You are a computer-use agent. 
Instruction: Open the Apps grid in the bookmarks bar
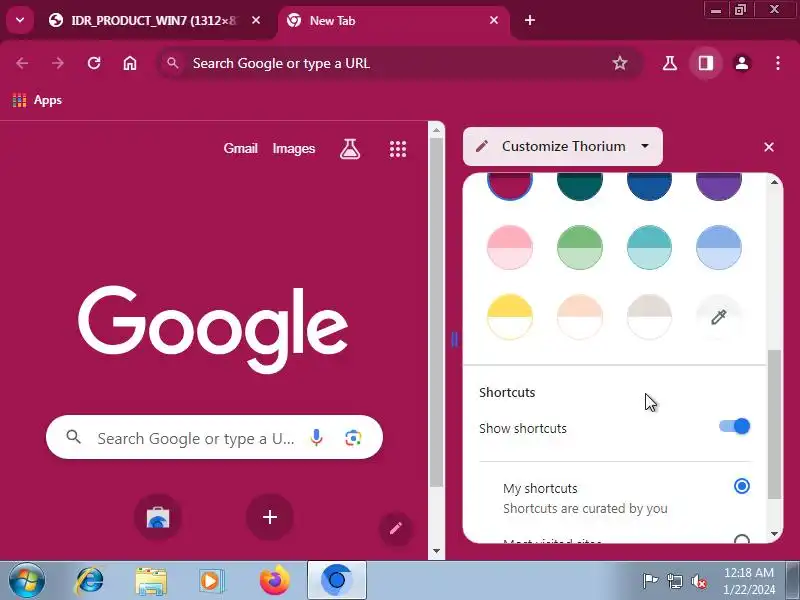(x=37, y=100)
